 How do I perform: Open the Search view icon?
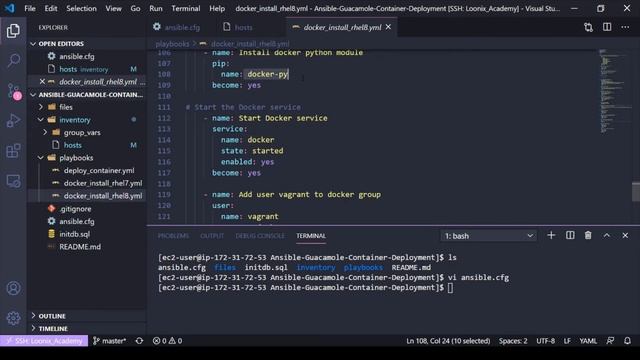tap(13, 60)
